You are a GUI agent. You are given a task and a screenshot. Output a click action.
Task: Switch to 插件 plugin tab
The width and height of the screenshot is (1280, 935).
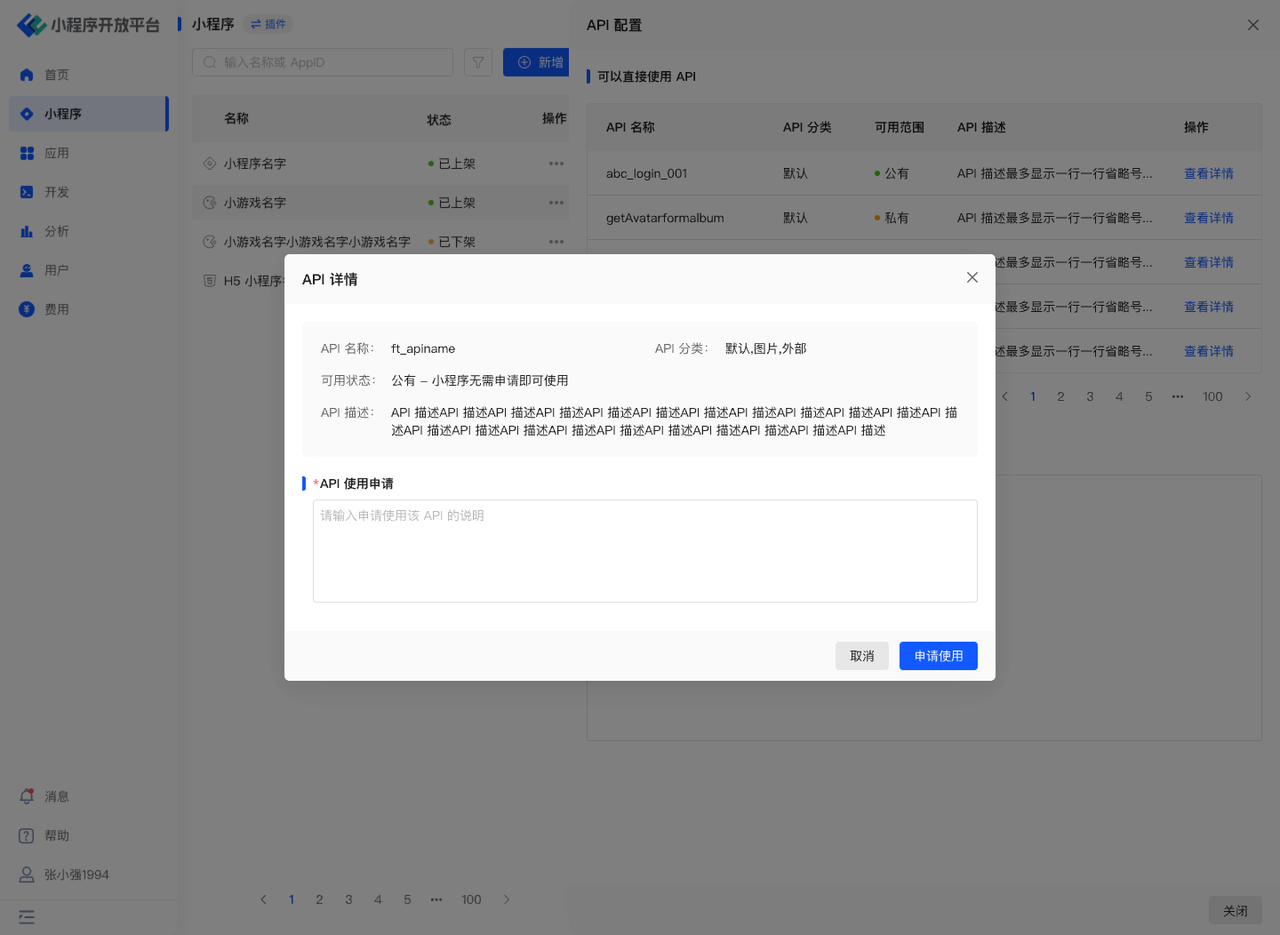[268, 24]
